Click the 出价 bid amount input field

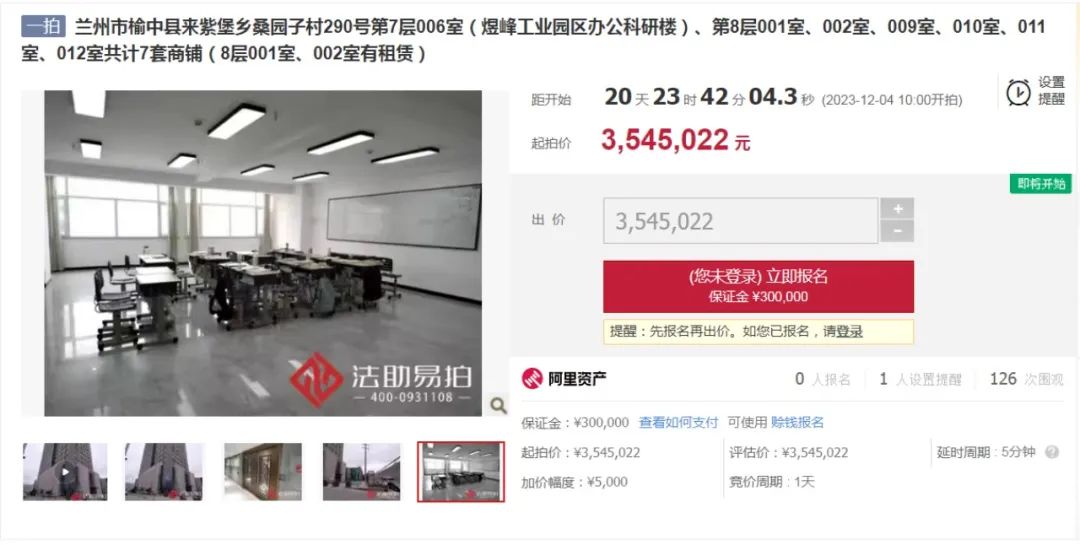pyautogui.click(x=740, y=221)
